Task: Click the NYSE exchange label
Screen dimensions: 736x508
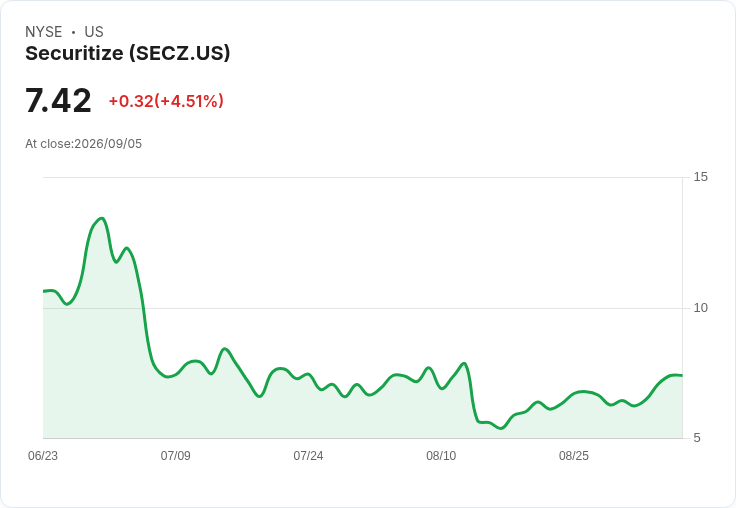Action: (44, 32)
